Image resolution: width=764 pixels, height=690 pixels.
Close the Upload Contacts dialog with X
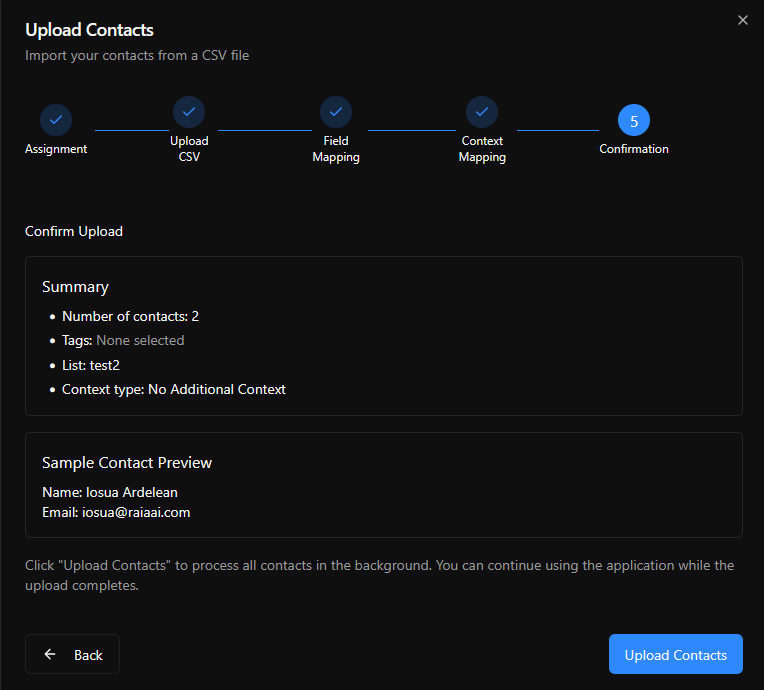click(x=742, y=20)
